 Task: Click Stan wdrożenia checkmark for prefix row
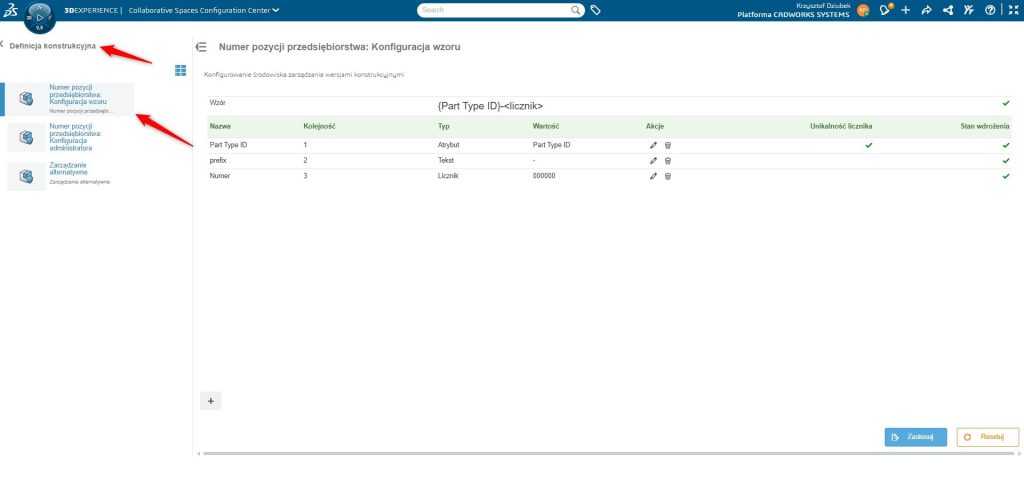(x=1006, y=160)
